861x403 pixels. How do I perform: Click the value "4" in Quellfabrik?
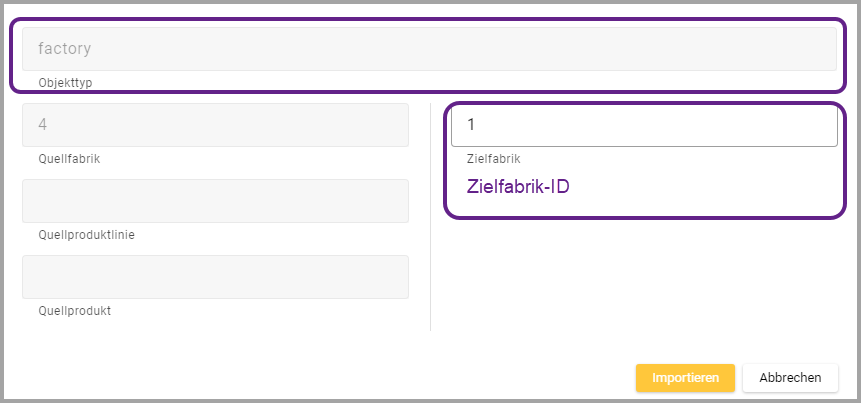click(x=43, y=125)
